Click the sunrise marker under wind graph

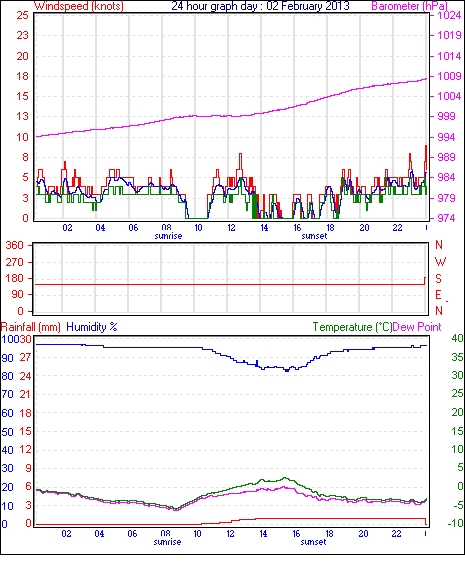click(168, 236)
